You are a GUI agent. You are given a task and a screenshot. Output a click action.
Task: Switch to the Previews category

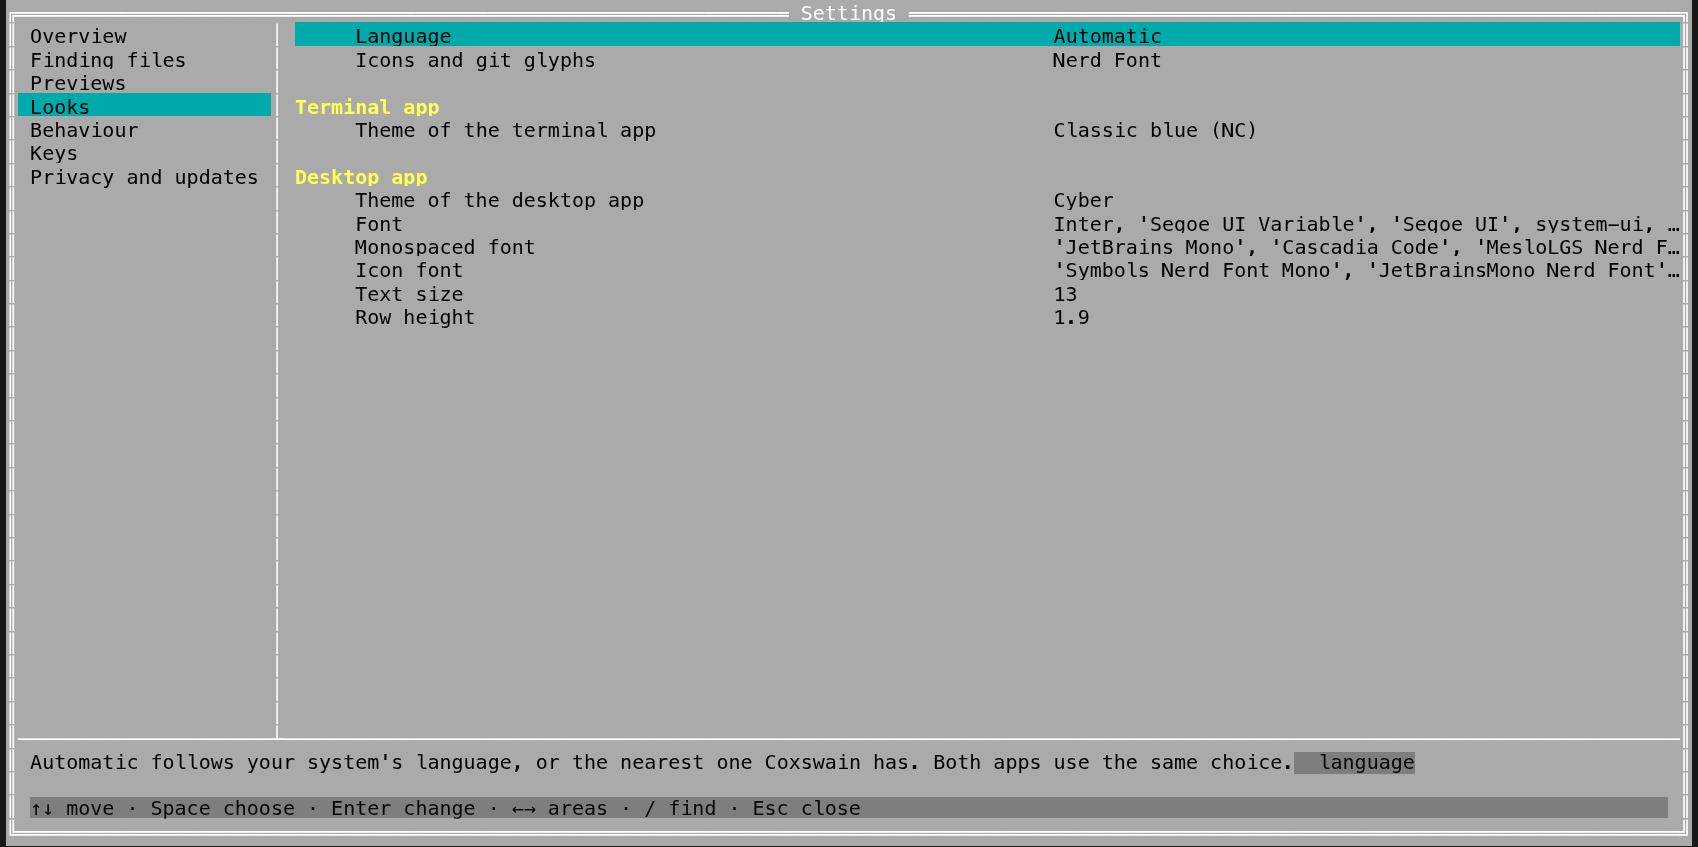(x=78, y=83)
